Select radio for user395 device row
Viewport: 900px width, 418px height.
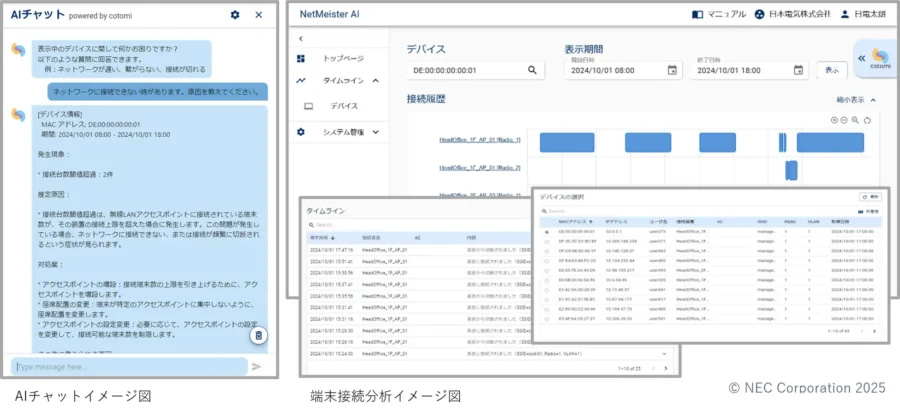[x=546, y=280]
